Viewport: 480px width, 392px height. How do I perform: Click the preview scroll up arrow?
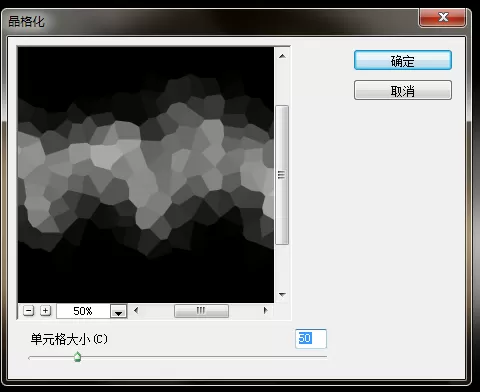coord(282,56)
